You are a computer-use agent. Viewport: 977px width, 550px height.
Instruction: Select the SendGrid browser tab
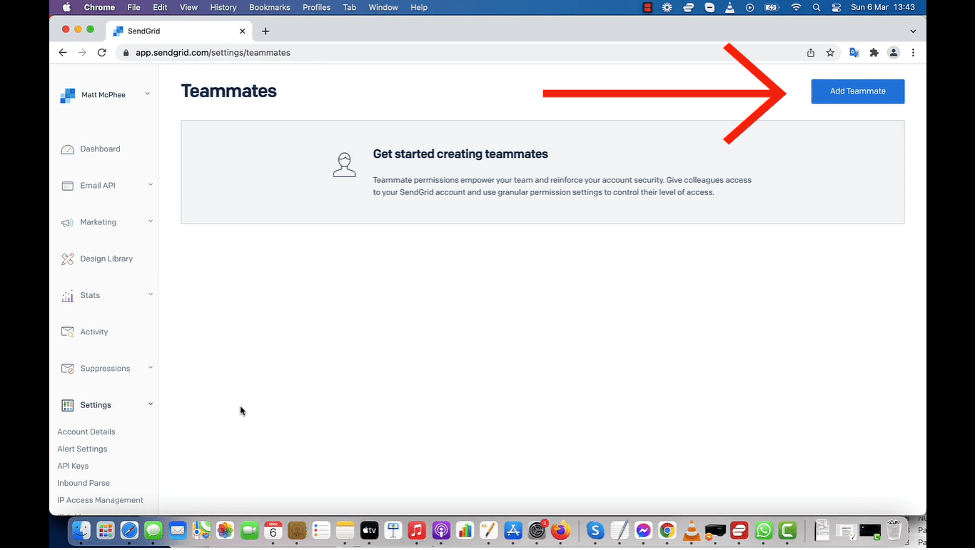click(179, 31)
